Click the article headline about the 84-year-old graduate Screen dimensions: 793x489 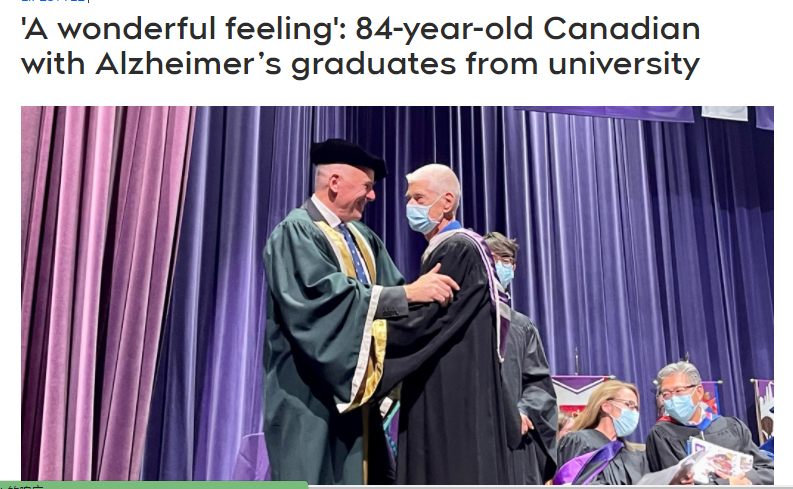click(360, 46)
